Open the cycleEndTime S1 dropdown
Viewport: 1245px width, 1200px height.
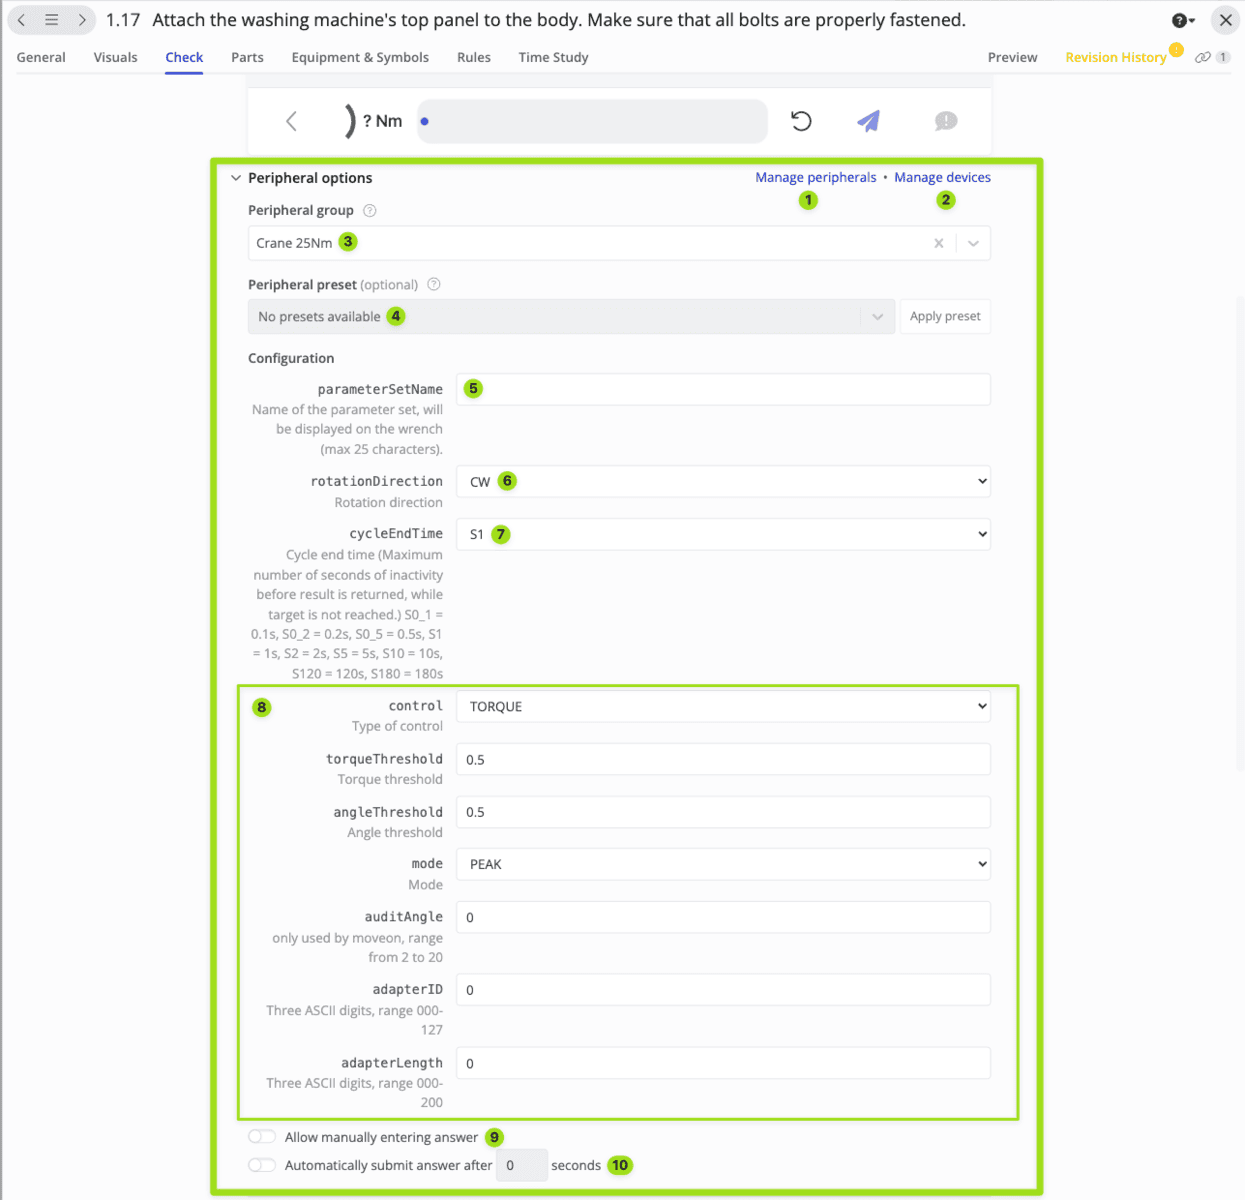pyautogui.click(x=722, y=534)
